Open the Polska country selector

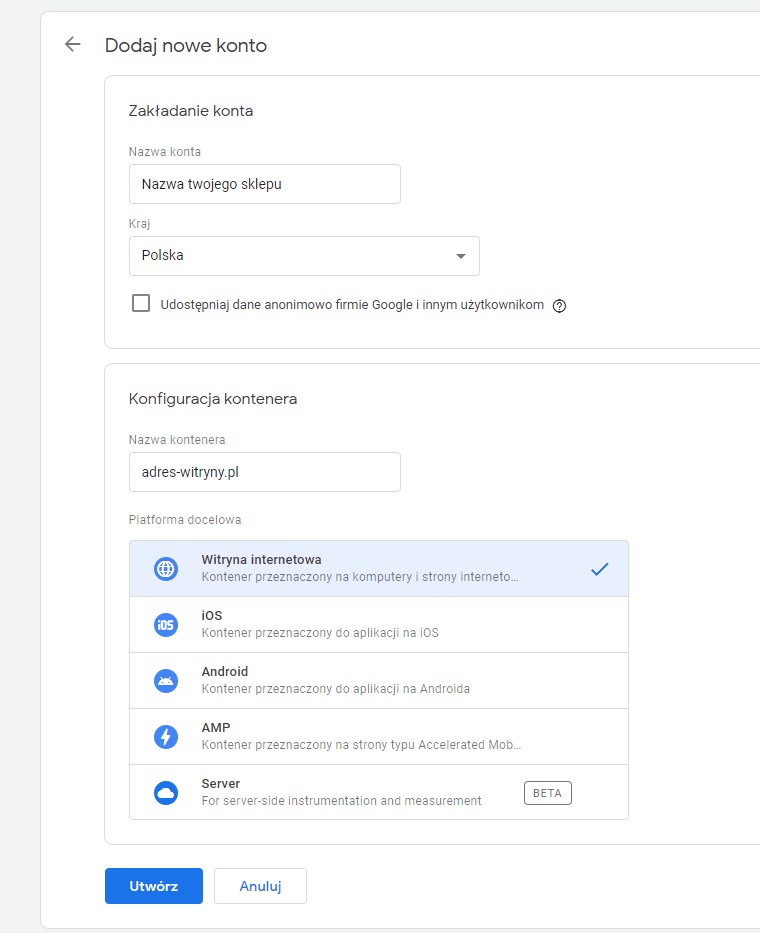(304, 256)
